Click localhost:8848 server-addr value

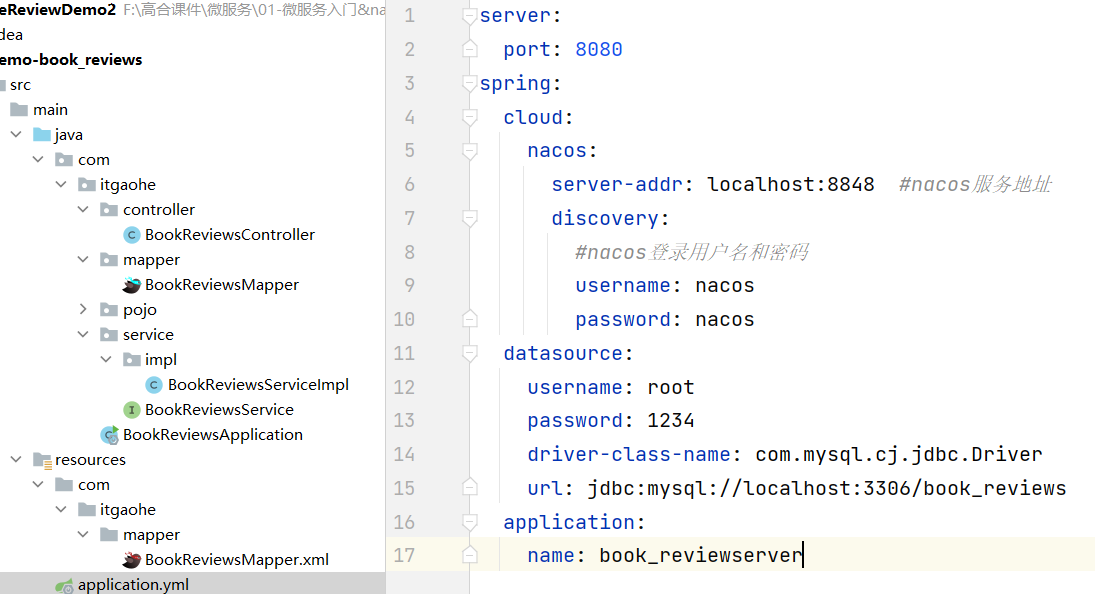(x=791, y=184)
